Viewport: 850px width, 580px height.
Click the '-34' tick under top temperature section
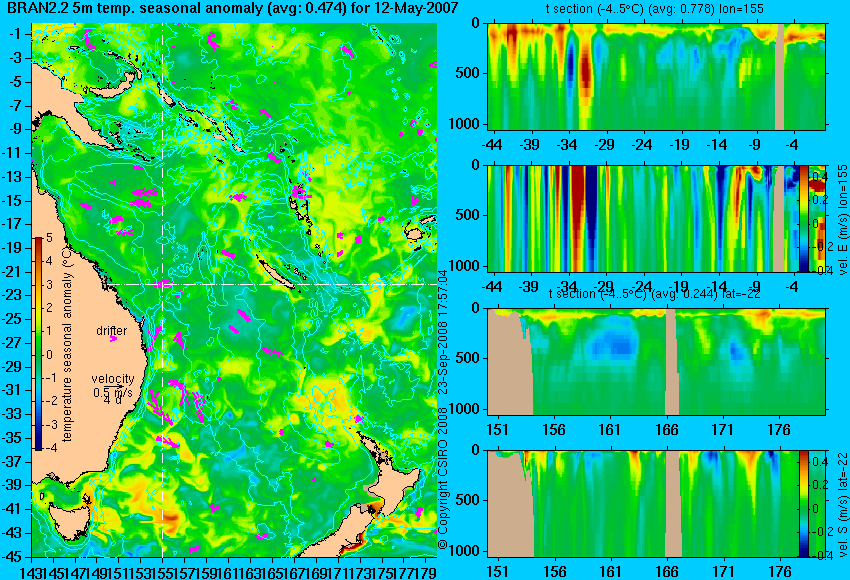567,145
